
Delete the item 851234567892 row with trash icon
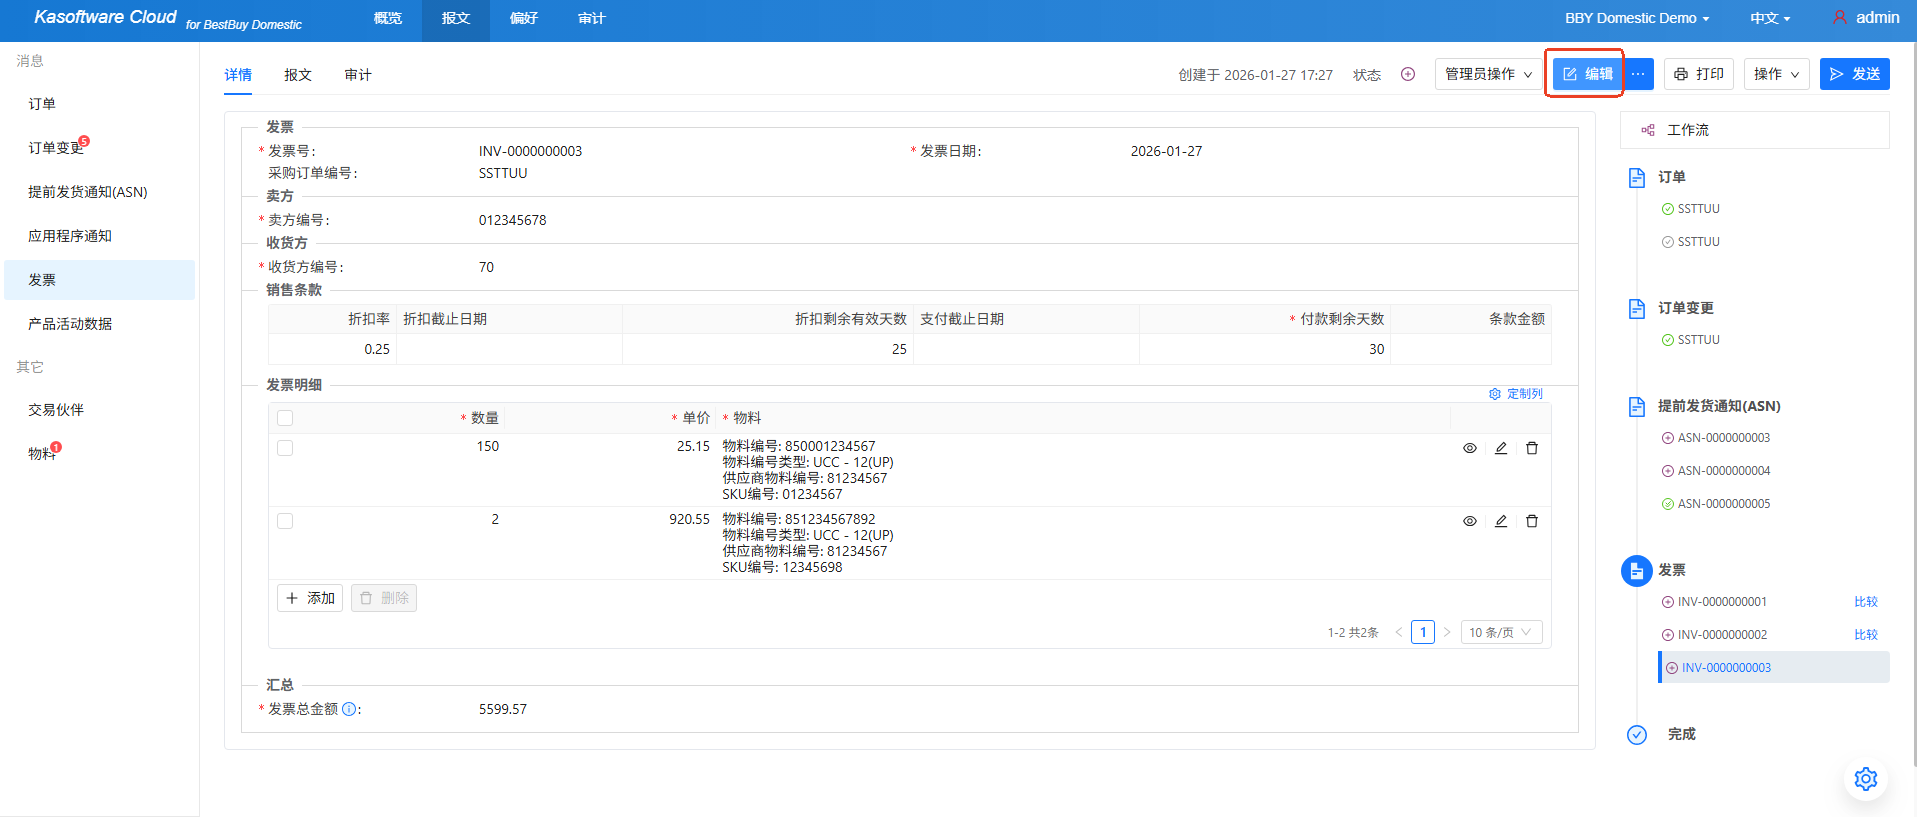1532,521
